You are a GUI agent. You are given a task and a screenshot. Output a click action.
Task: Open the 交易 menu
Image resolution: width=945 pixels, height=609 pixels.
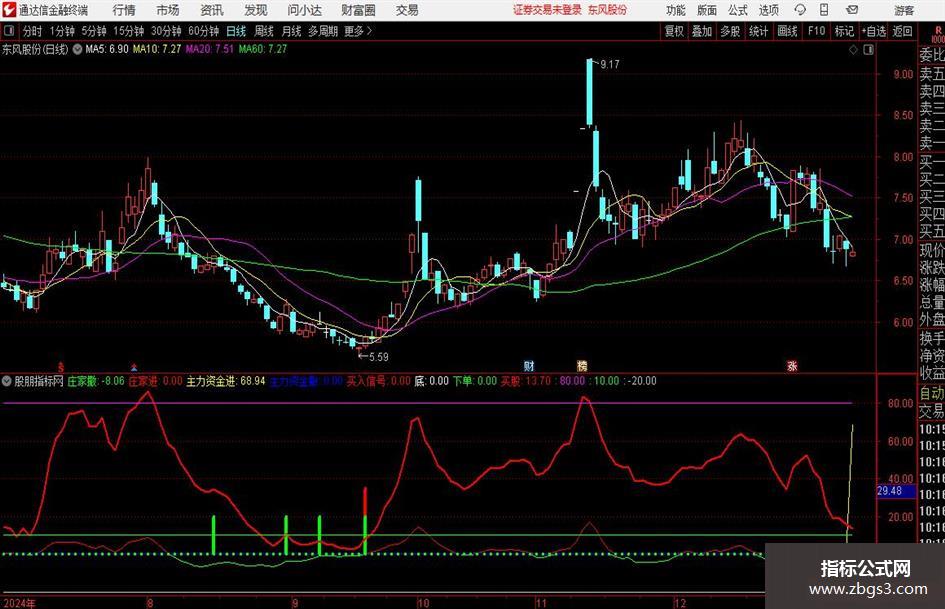407,10
